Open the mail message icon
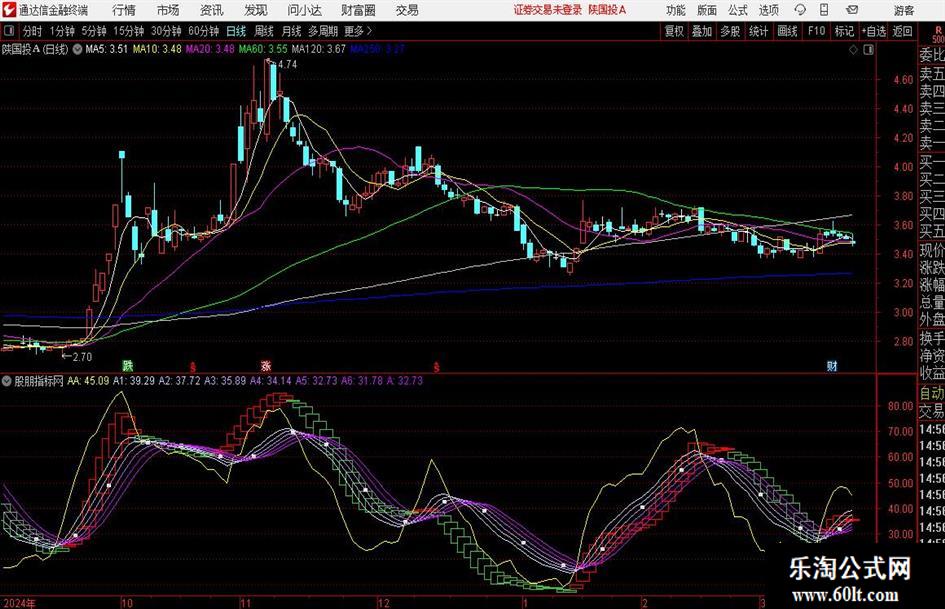945x609 pixels. coord(852,10)
